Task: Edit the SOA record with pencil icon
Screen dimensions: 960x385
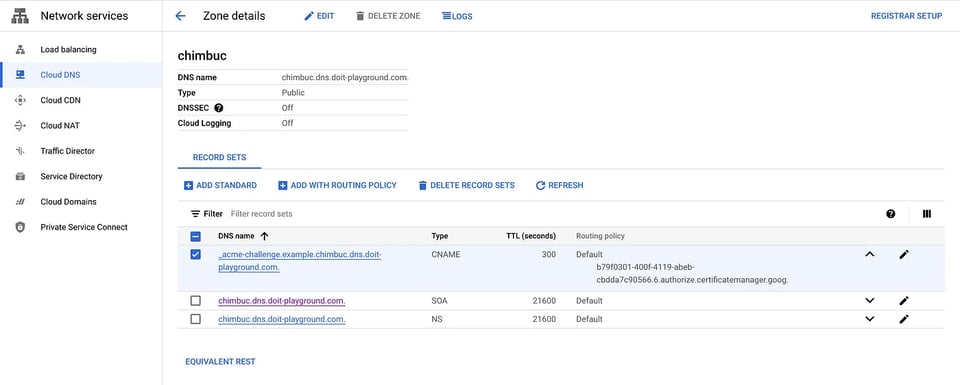Action: click(904, 301)
